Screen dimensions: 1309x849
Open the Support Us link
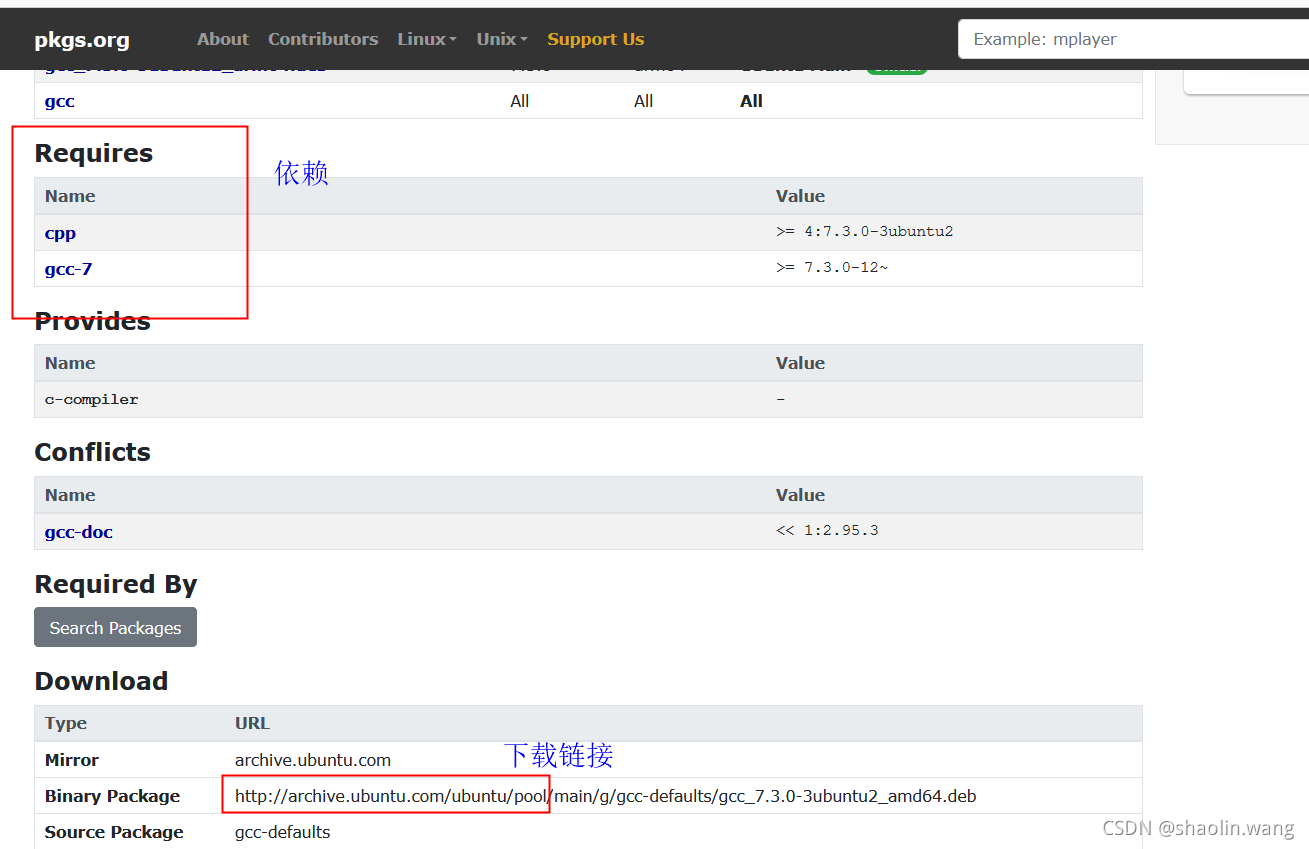coord(595,39)
